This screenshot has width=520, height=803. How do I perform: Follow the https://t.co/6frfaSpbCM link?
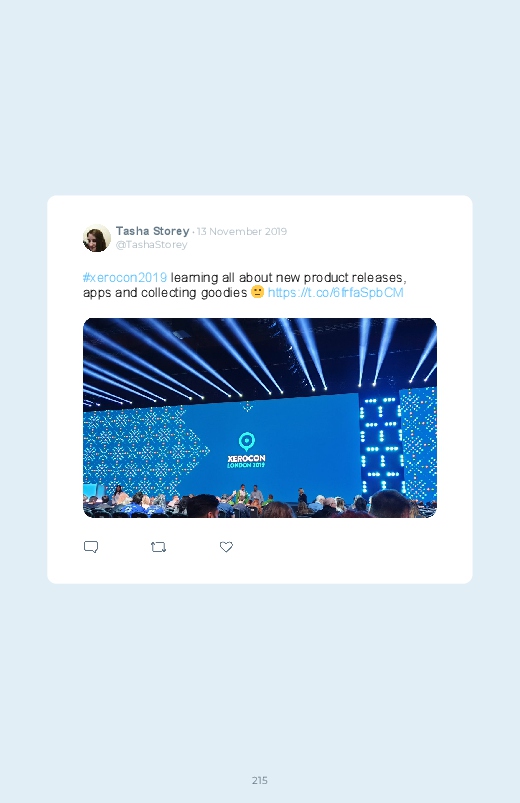click(x=336, y=292)
